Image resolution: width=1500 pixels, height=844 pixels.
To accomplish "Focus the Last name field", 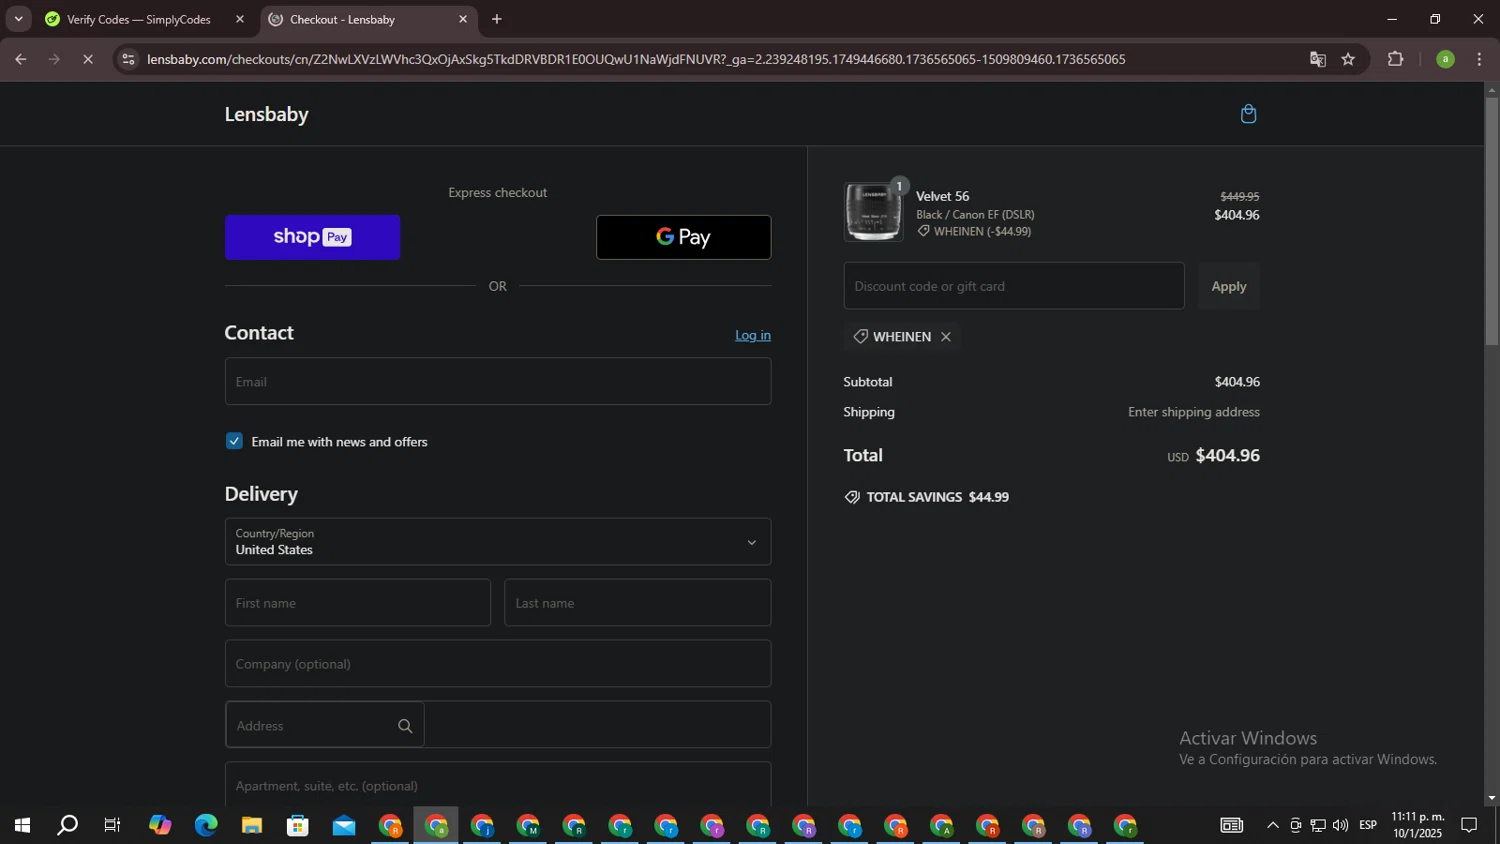I will click(638, 603).
